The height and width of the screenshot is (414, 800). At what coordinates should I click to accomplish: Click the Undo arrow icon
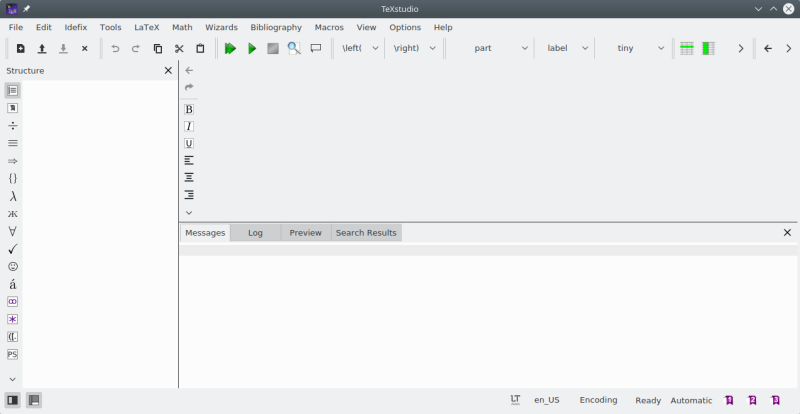115,48
